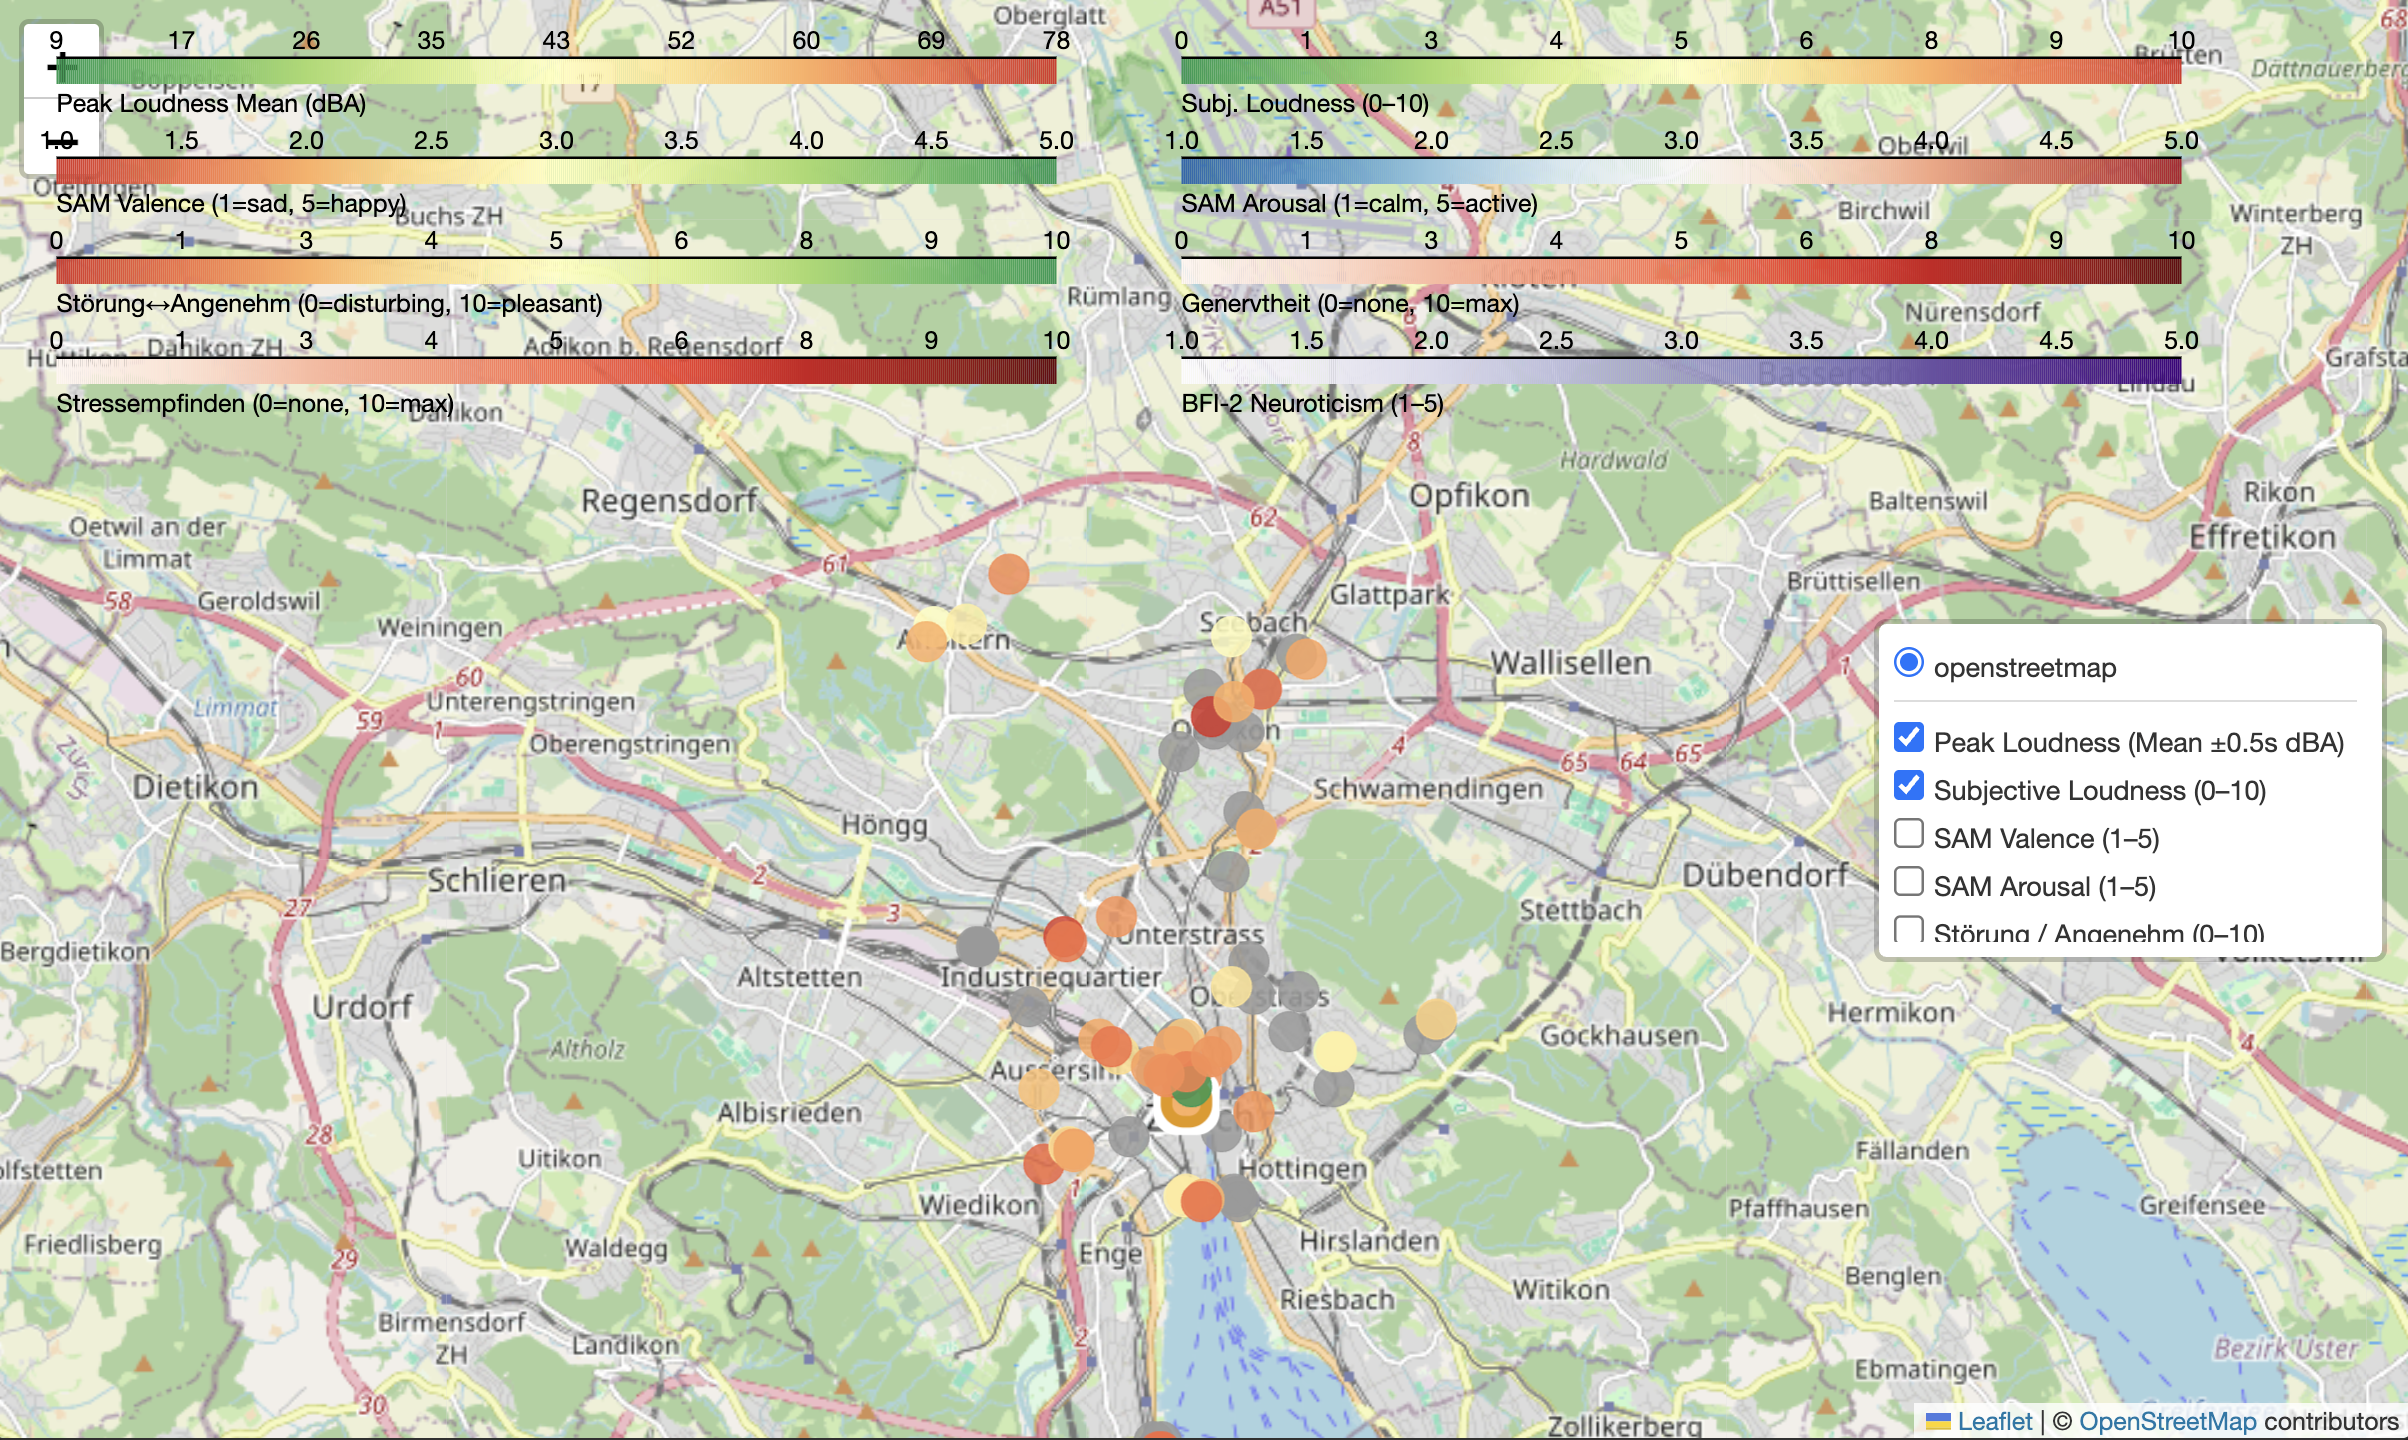Click the light orange marker below Aussersihl label

[x=1039, y=1089]
